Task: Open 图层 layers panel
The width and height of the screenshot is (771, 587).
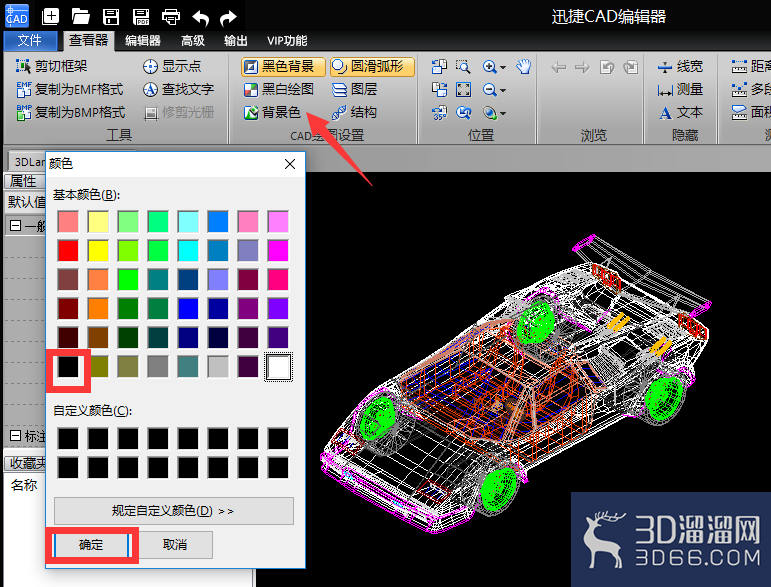Action: pyautogui.click(x=355, y=89)
